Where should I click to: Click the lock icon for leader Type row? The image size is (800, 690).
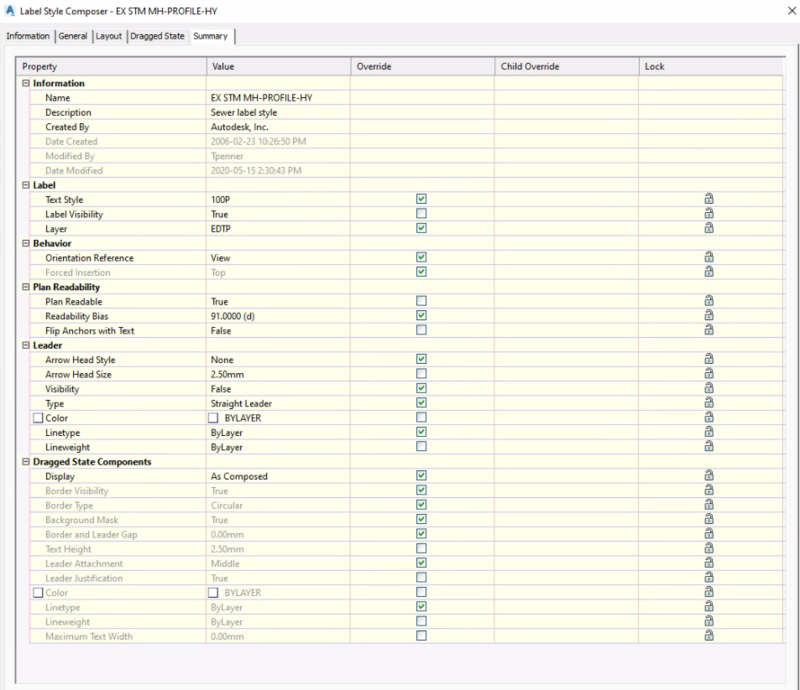pos(708,403)
